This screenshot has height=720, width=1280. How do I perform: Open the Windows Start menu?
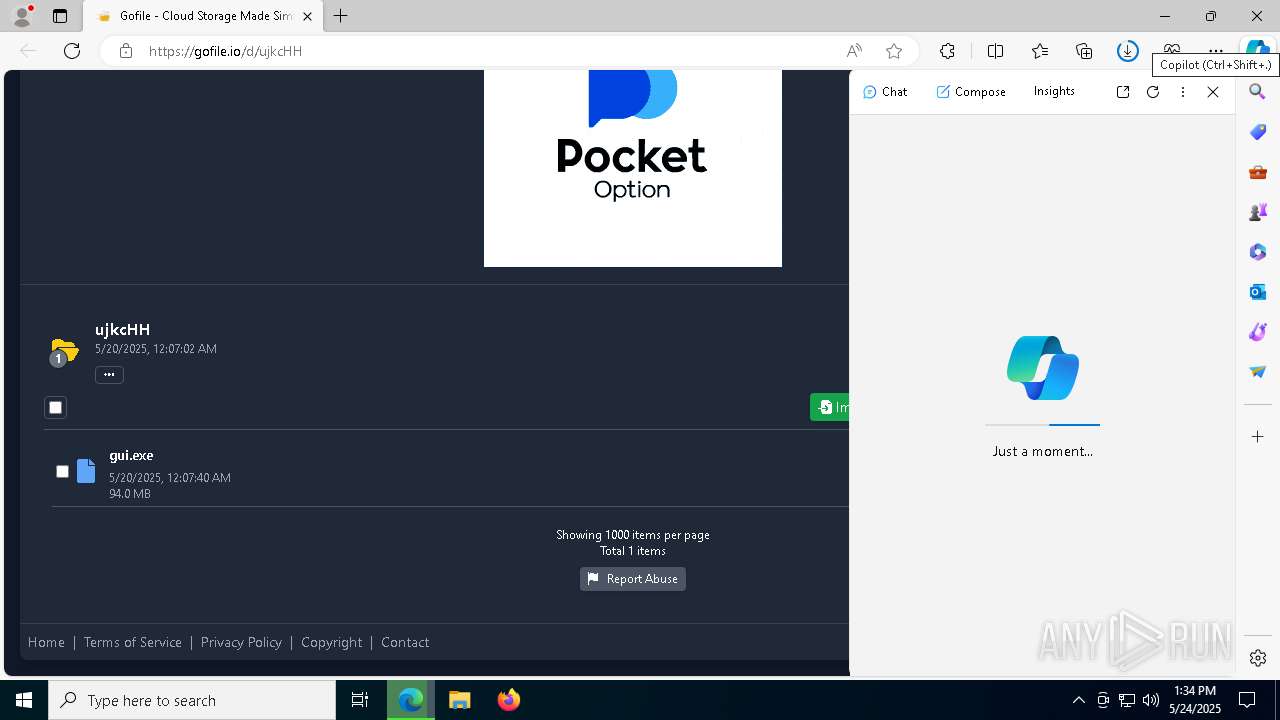click(x=24, y=700)
